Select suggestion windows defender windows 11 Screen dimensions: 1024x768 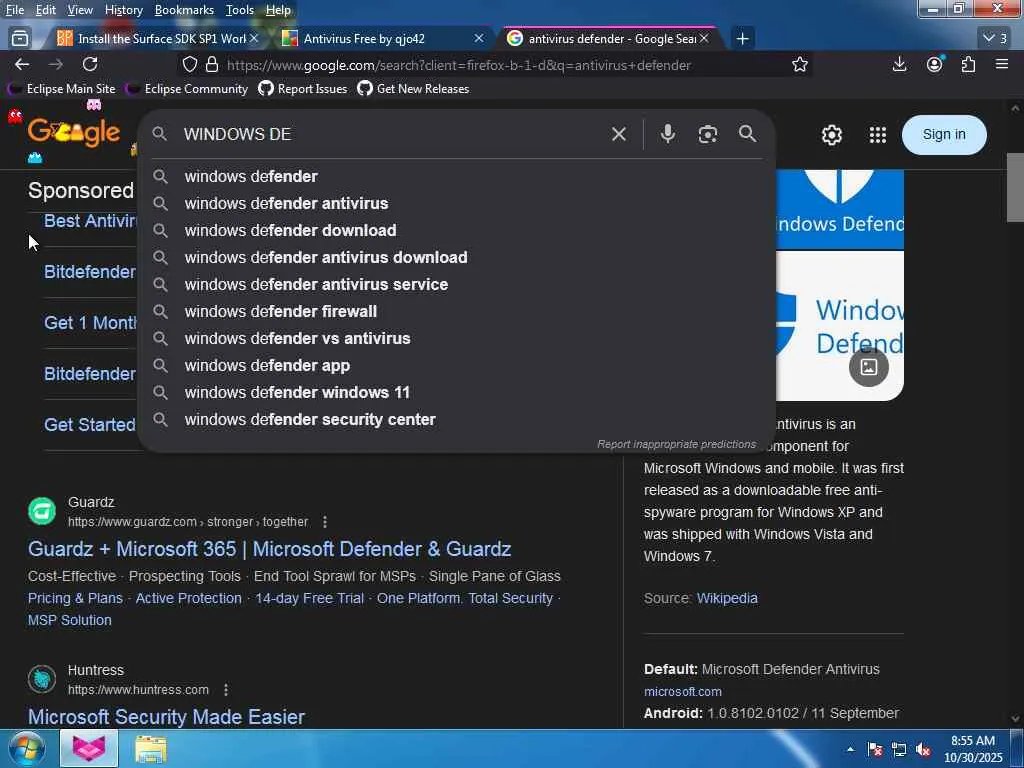click(456, 392)
